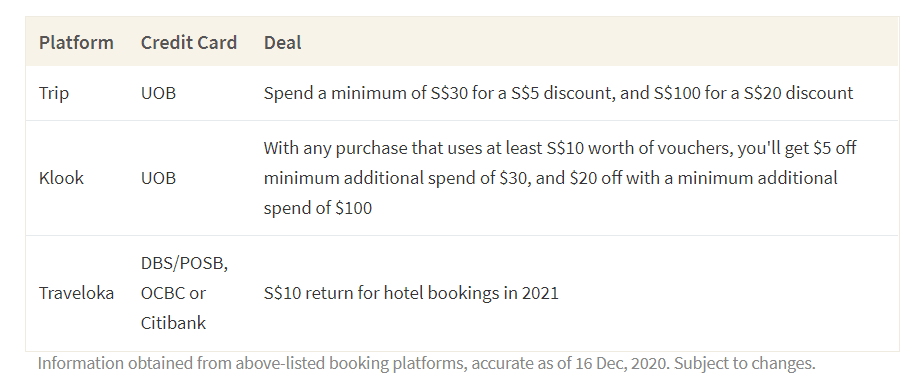
Task: Click the Credit Card column header
Action: point(188,43)
